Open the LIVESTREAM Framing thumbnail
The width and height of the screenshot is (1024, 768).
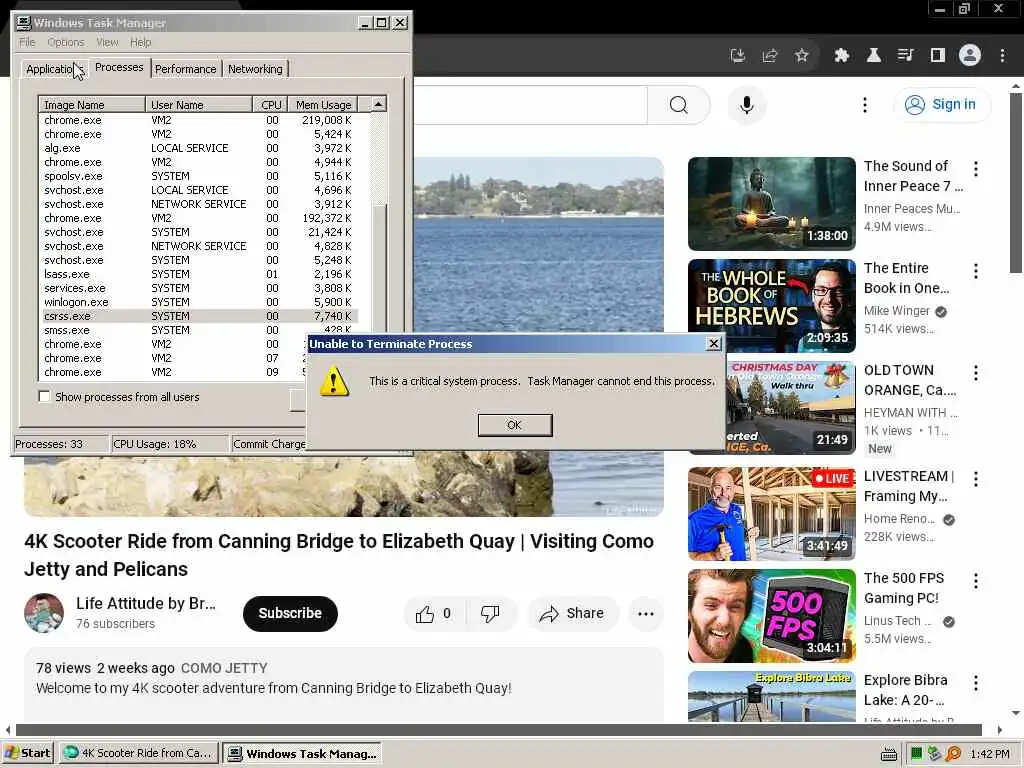click(771, 514)
